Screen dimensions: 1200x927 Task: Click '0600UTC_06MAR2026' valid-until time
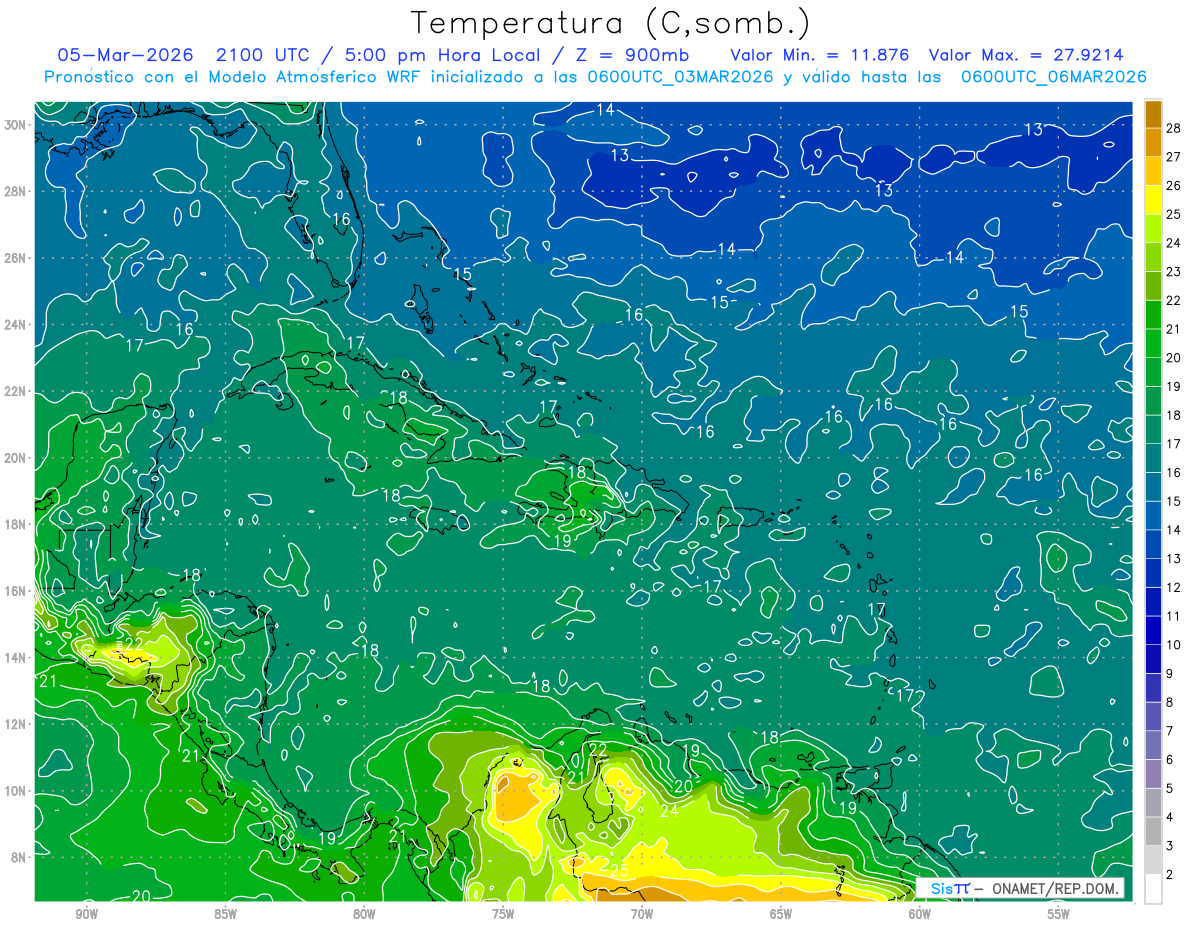tap(1053, 77)
